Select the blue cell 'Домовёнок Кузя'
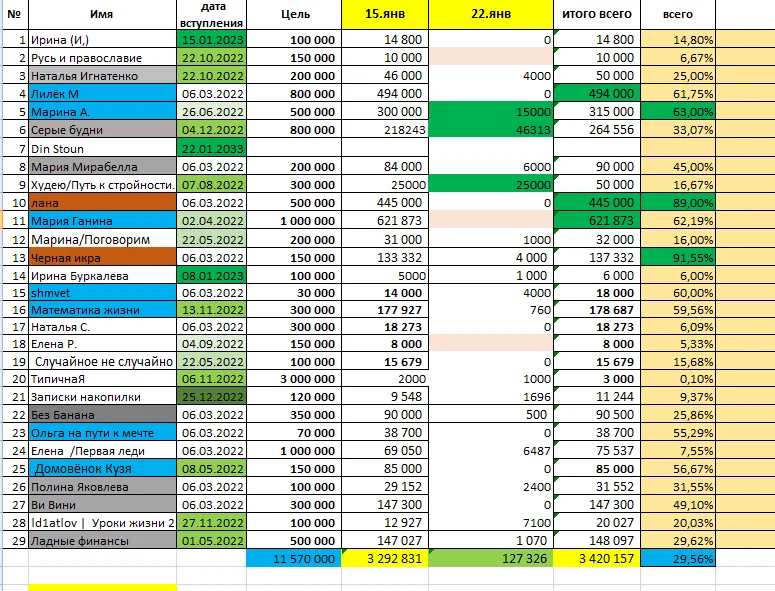775x591 pixels. [x=102, y=468]
